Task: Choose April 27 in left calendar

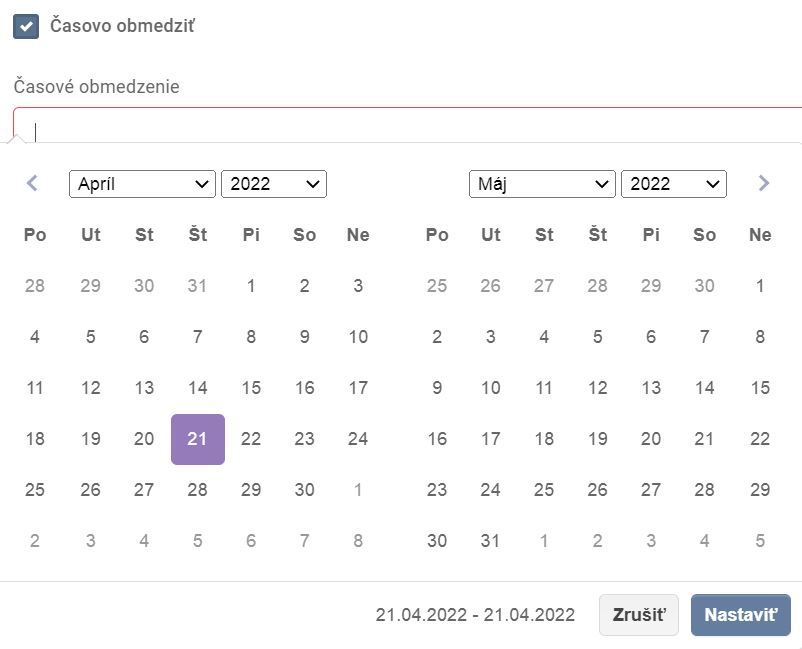Action: click(144, 490)
